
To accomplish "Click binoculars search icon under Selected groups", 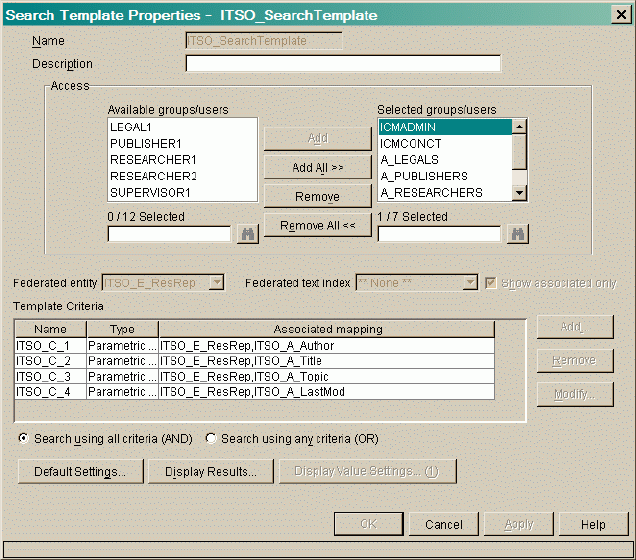I will click(x=517, y=233).
